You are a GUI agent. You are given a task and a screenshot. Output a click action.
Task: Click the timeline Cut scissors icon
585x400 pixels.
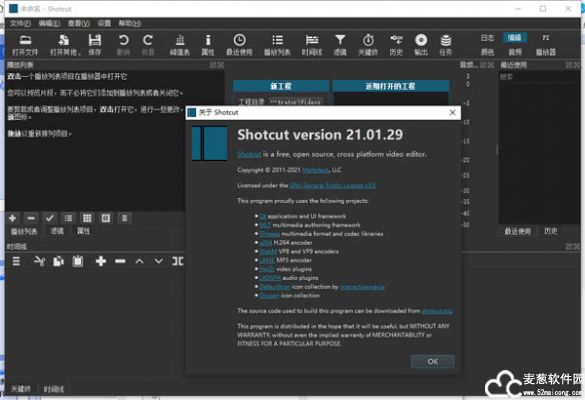(39, 261)
